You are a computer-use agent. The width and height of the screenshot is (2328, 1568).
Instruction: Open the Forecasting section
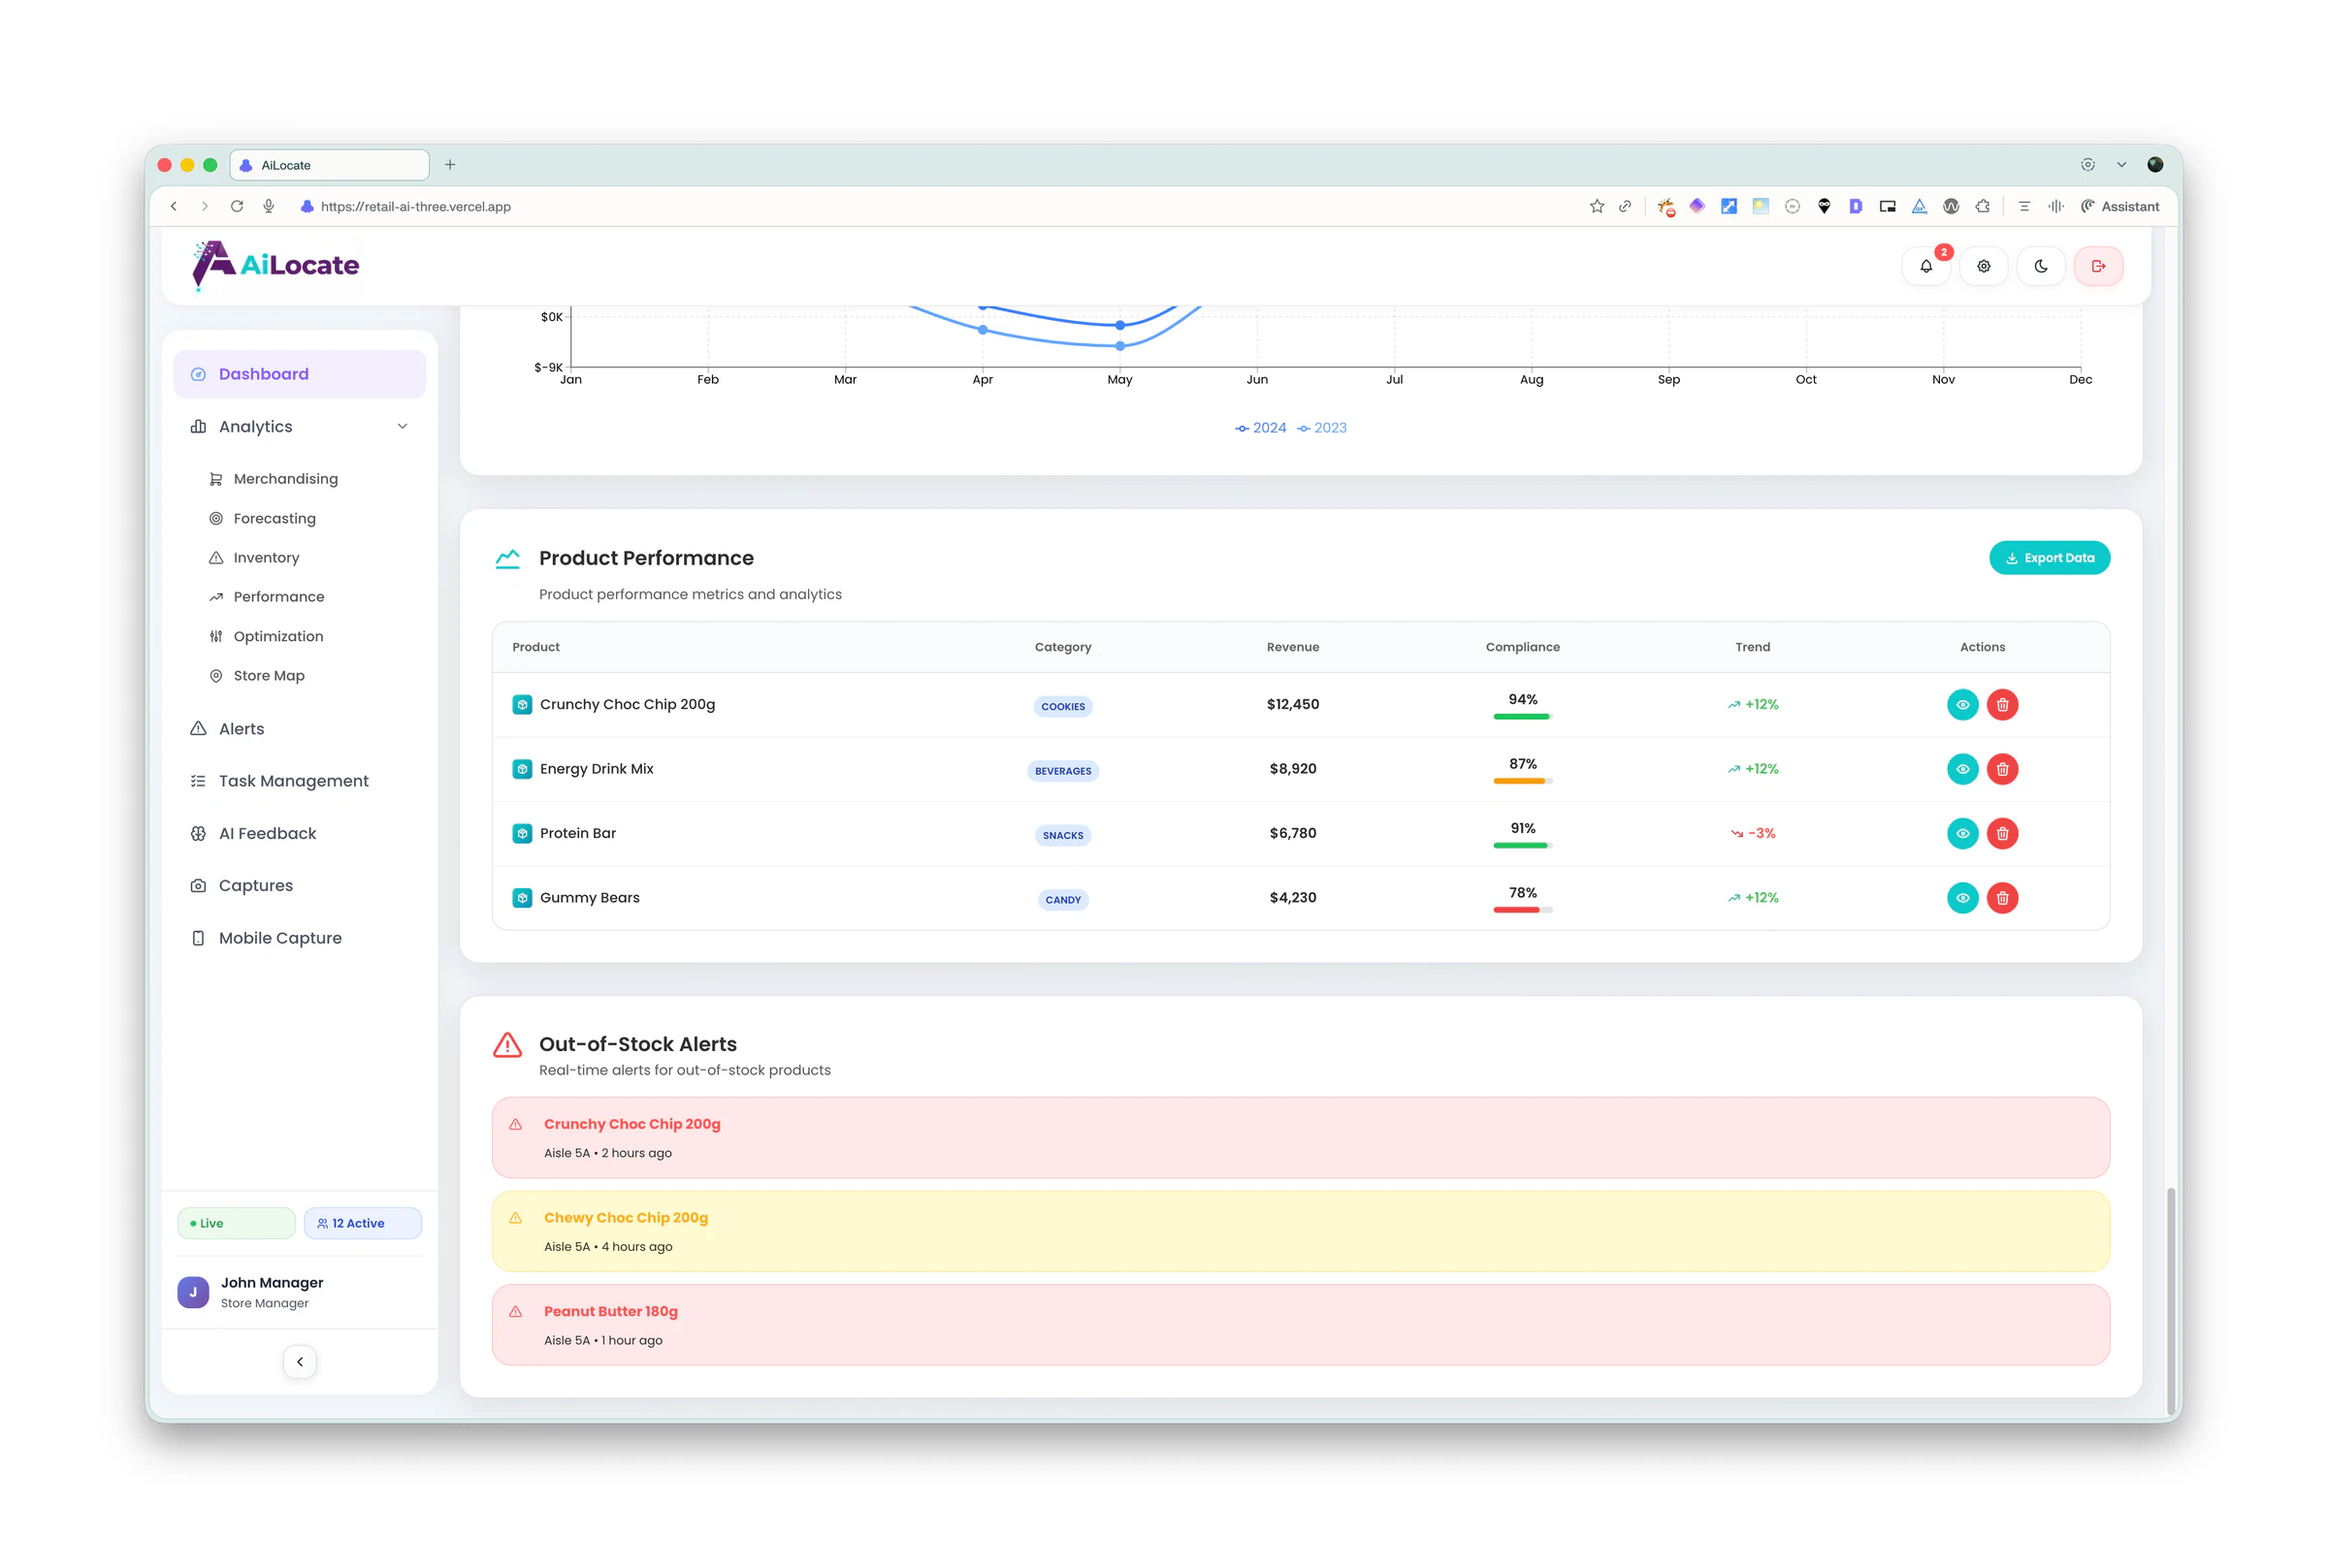tap(274, 518)
